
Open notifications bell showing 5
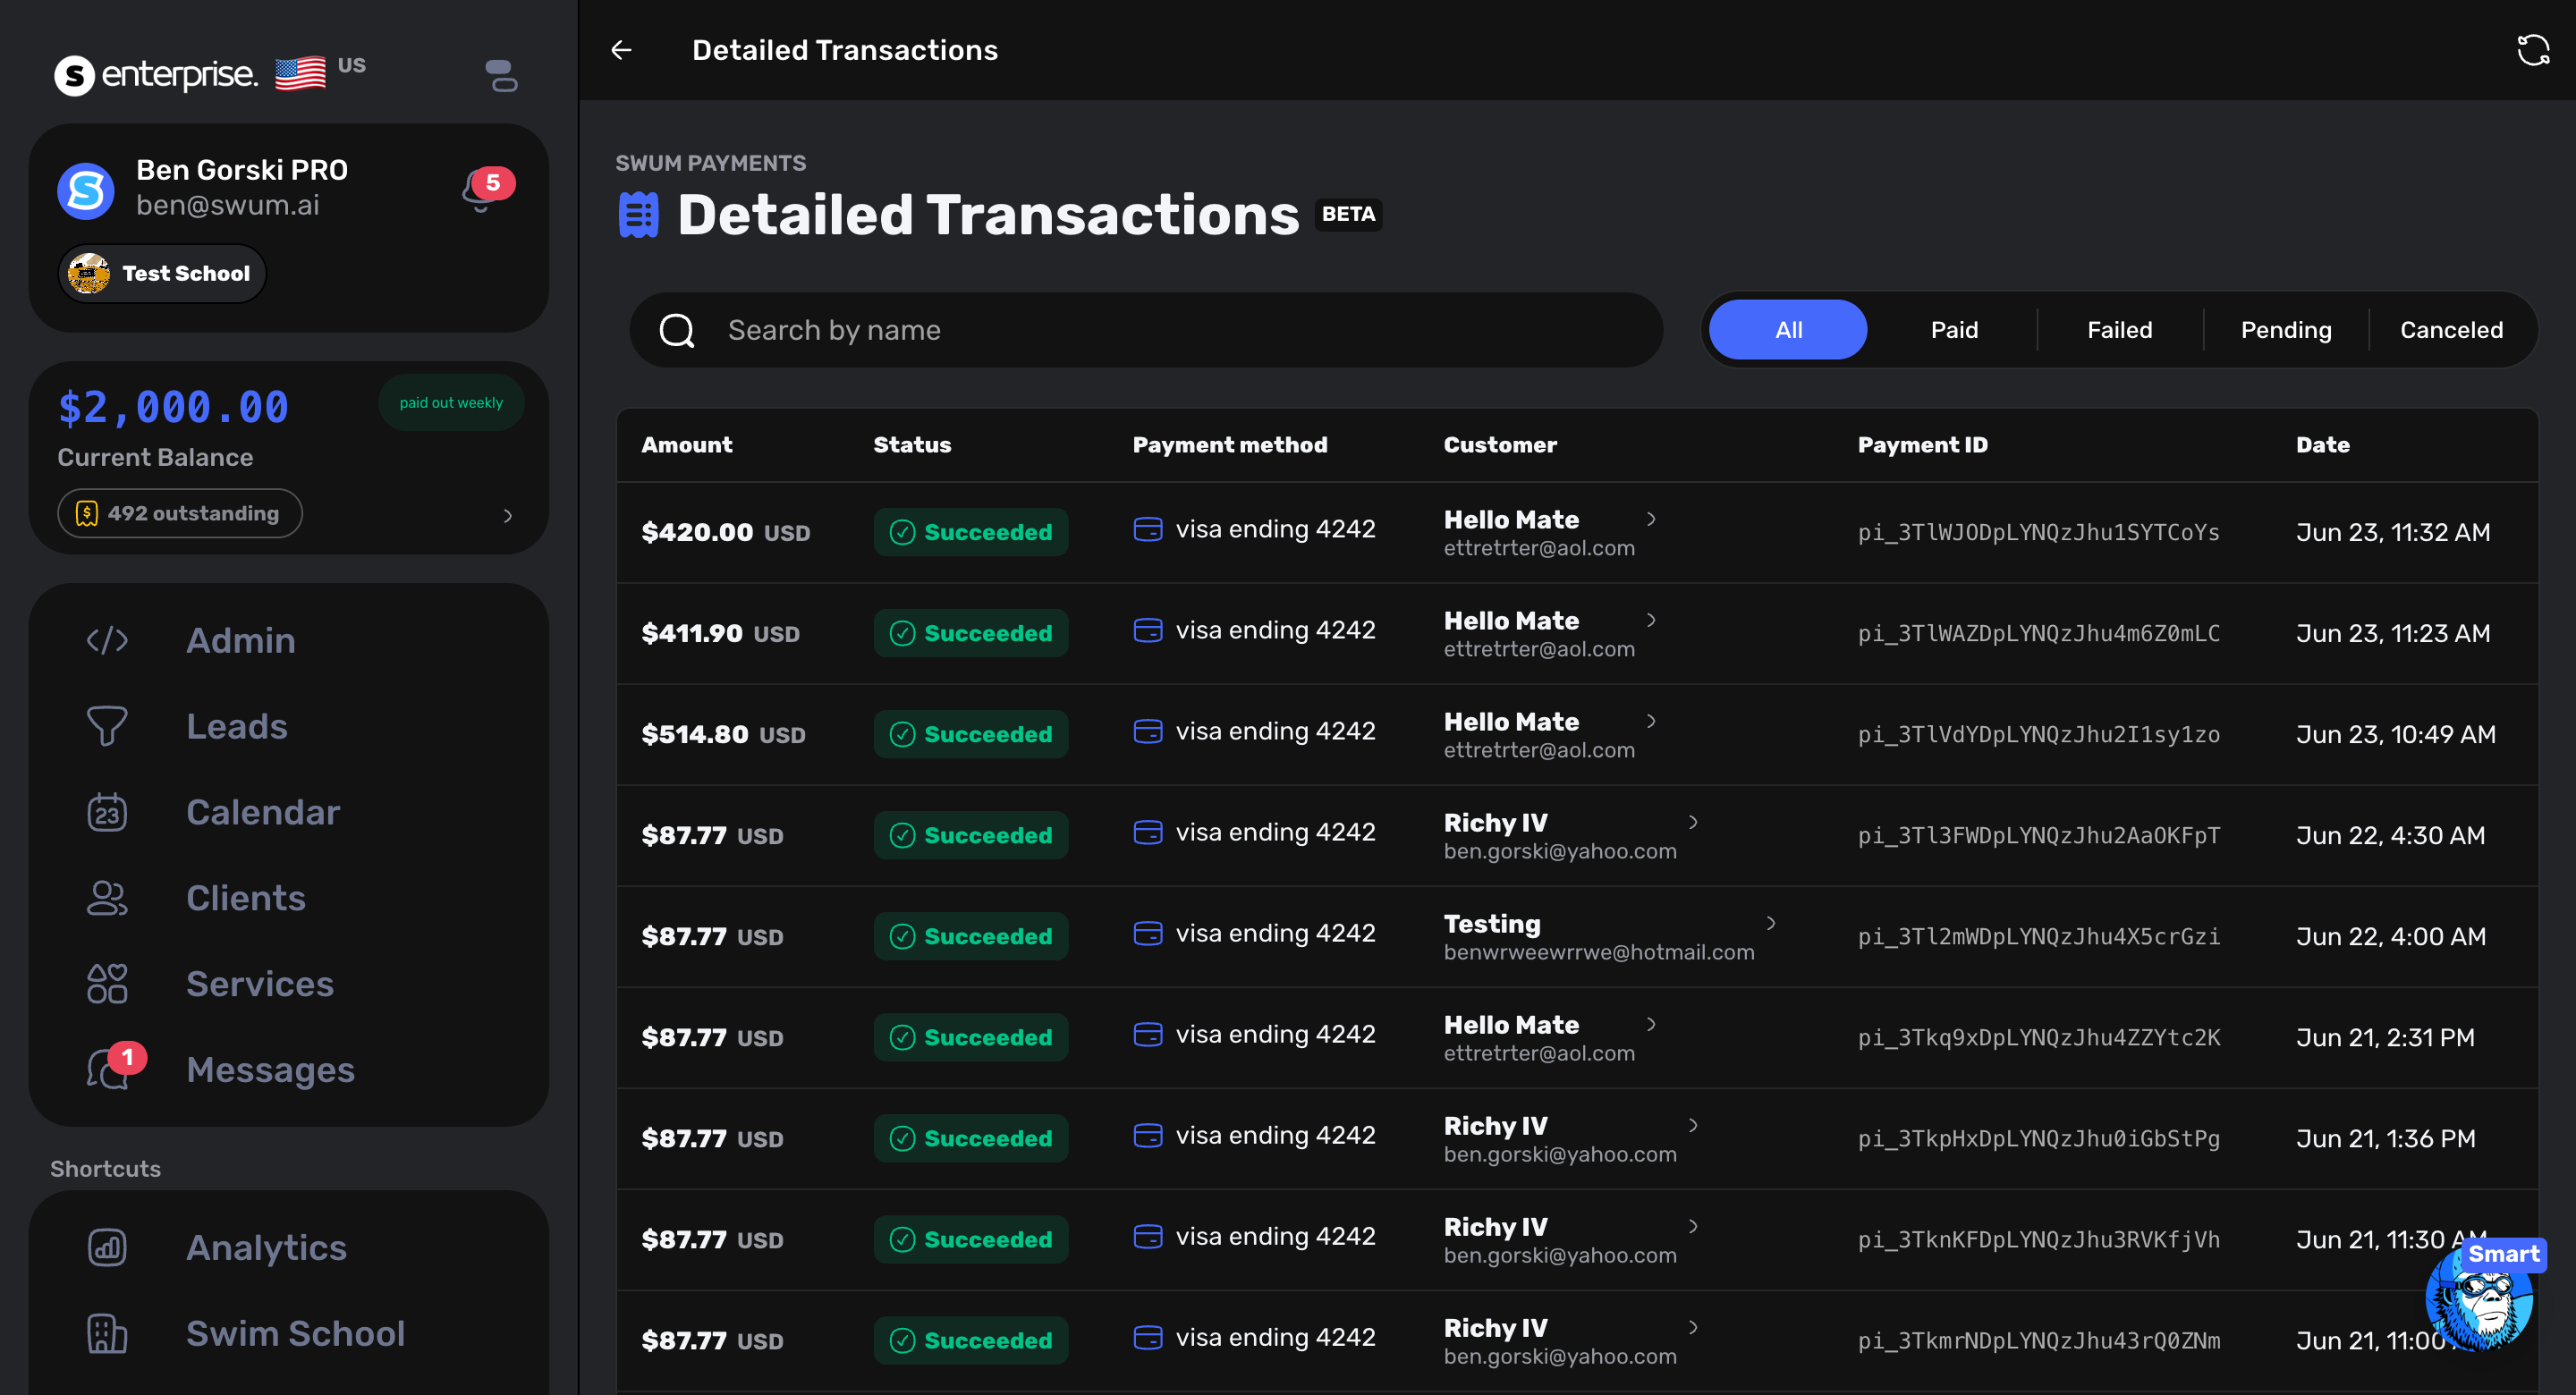(x=487, y=189)
